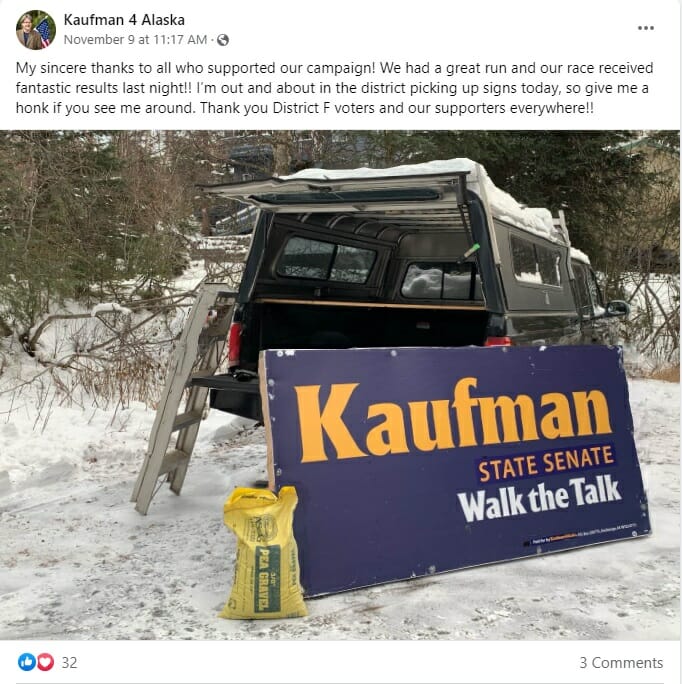This screenshot has width=682, height=684.
Task: Click the first line of text thanking campaign supporters
Action: coord(335,68)
